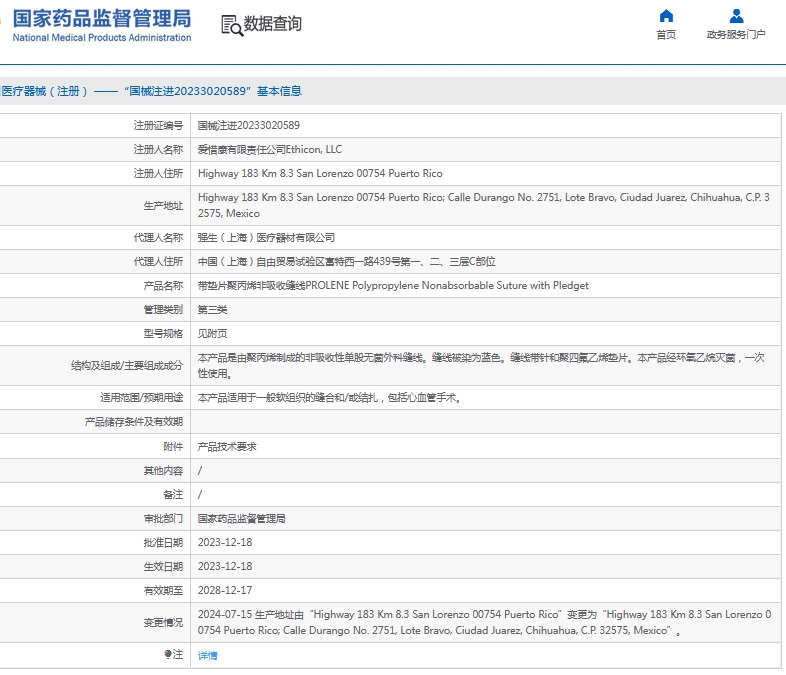Click the 注册人住所 address value

[320, 173]
